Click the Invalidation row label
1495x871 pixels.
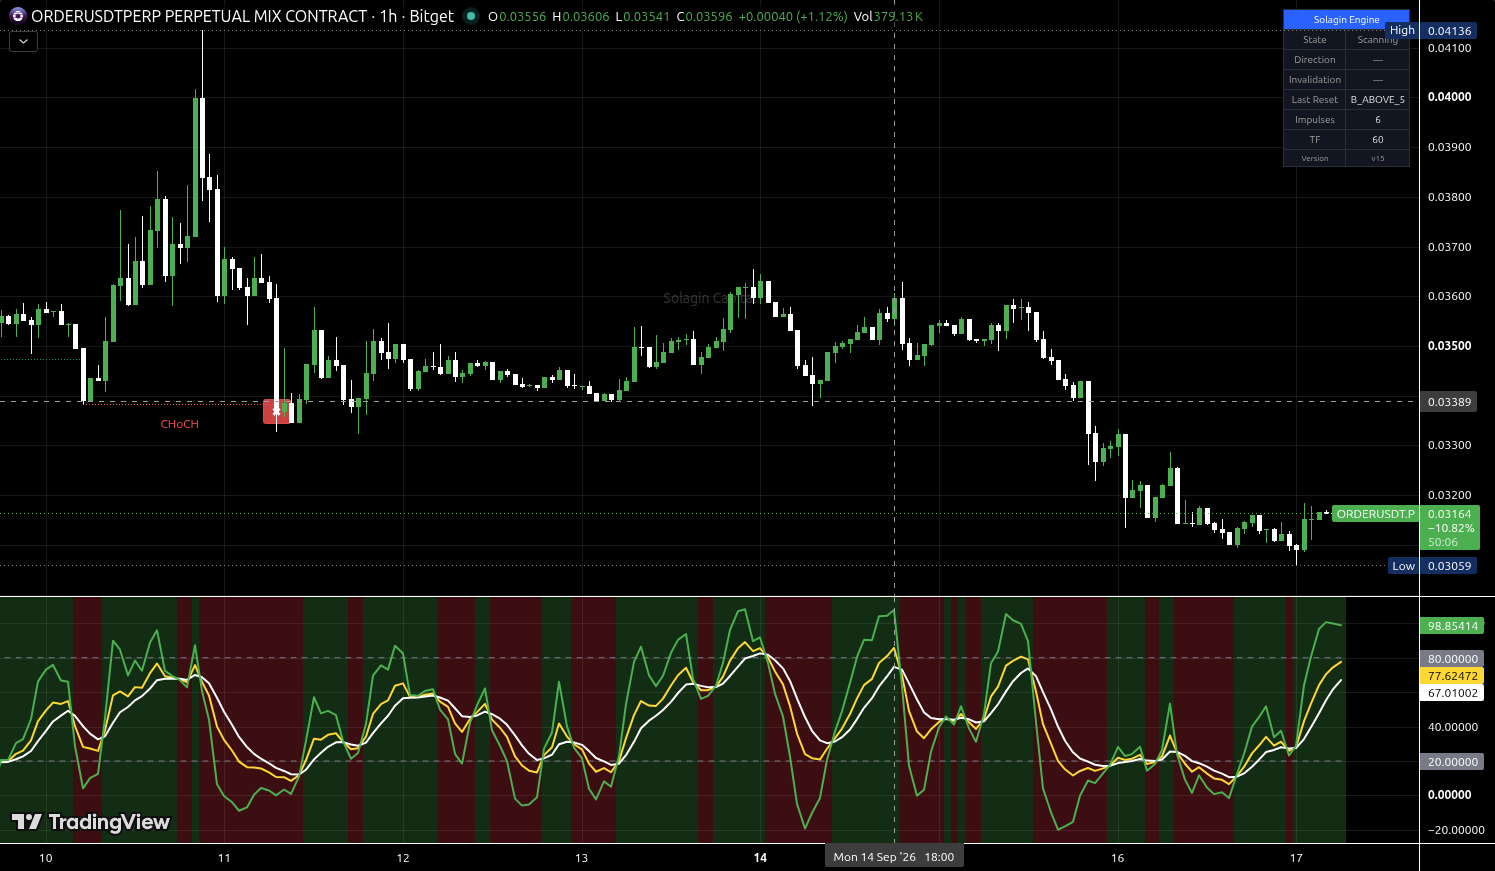click(1314, 80)
